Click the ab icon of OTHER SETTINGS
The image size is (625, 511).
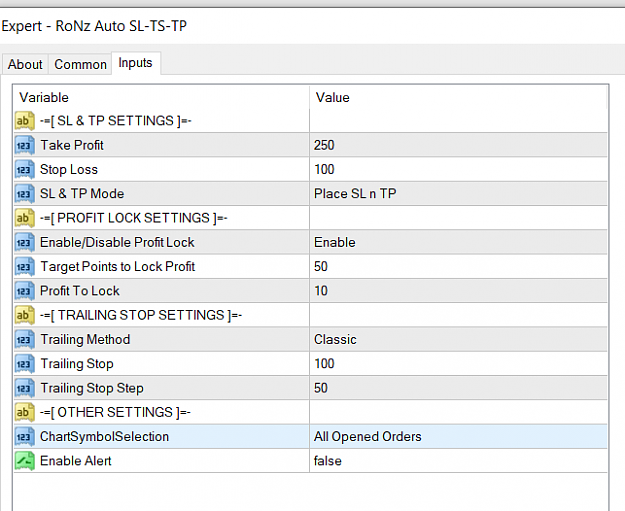tap(24, 412)
